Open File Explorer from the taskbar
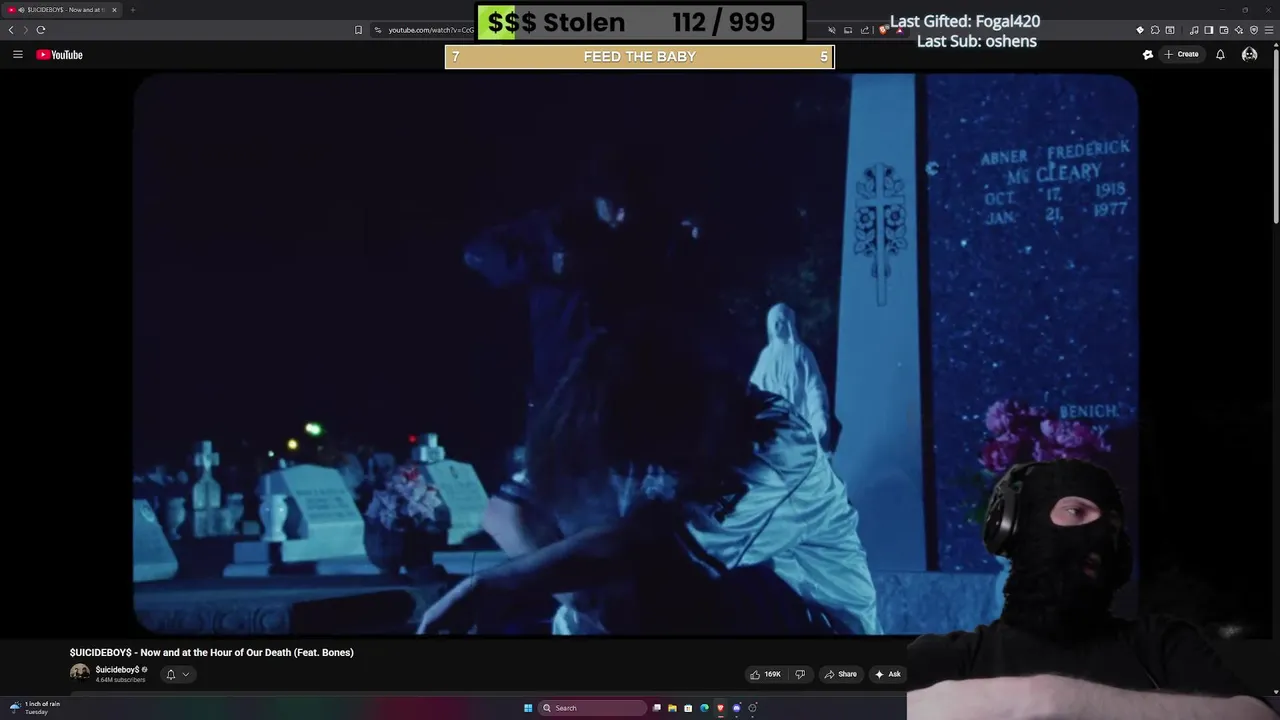Viewport: 1280px width, 720px height. (x=672, y=708)
